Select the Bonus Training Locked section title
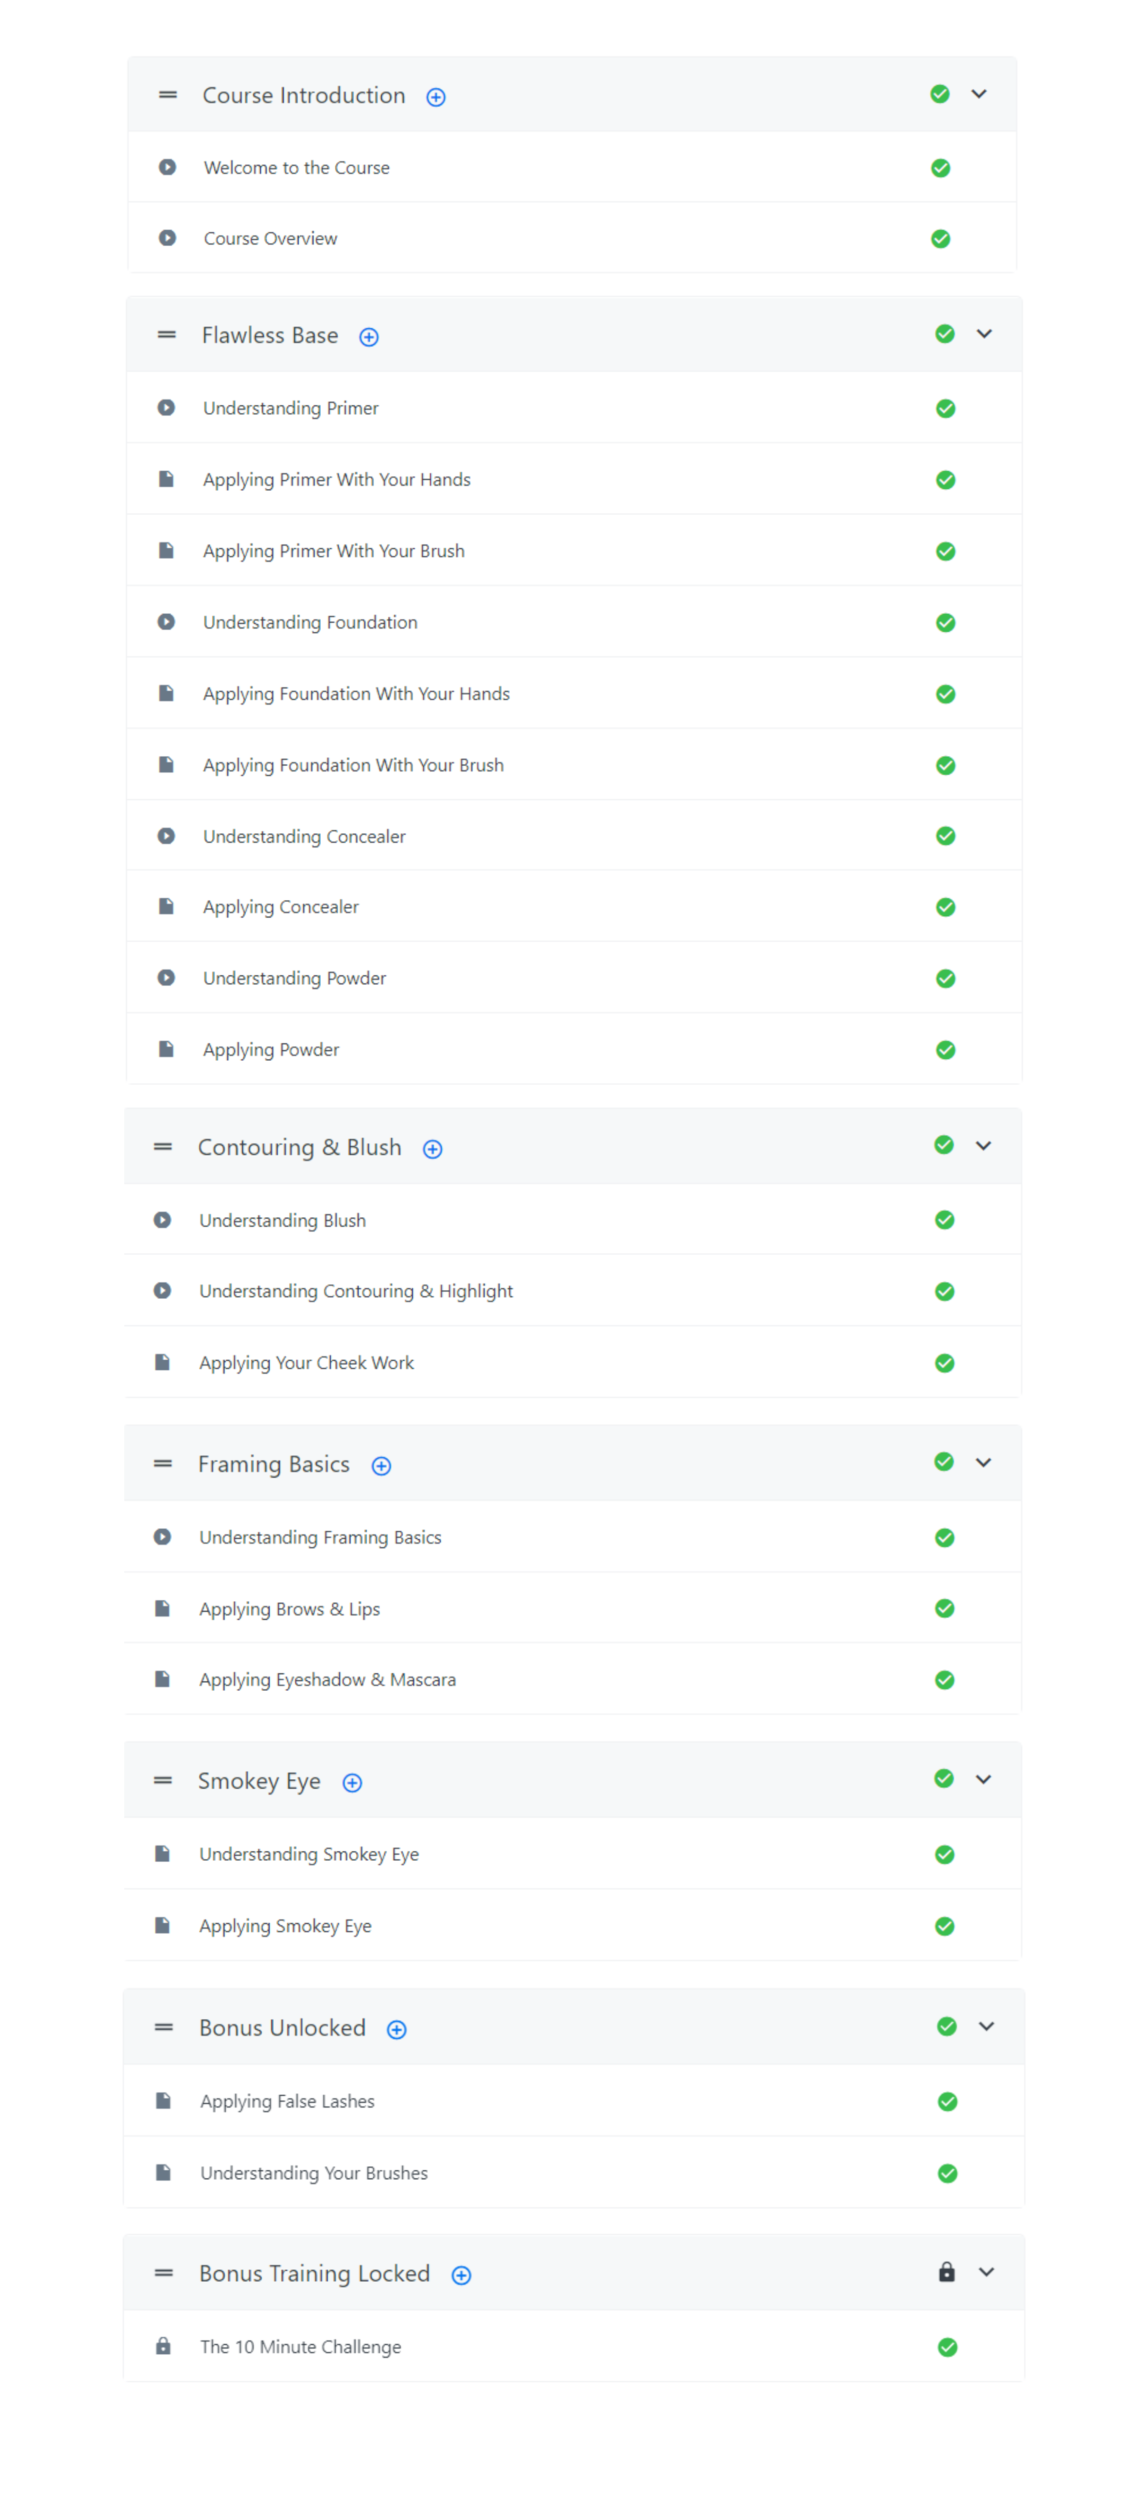 tap(314, 2273)
